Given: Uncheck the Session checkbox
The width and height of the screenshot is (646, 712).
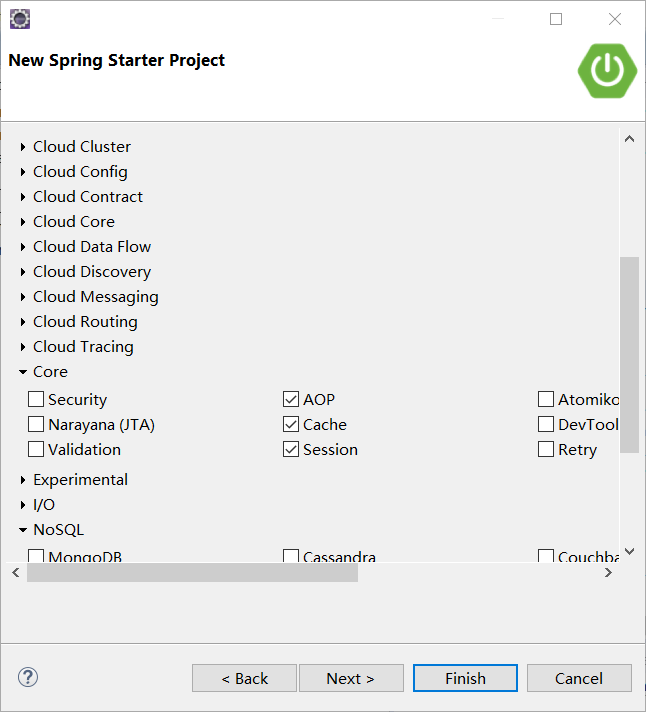Looking at the screenshot, I should [291, 449].
